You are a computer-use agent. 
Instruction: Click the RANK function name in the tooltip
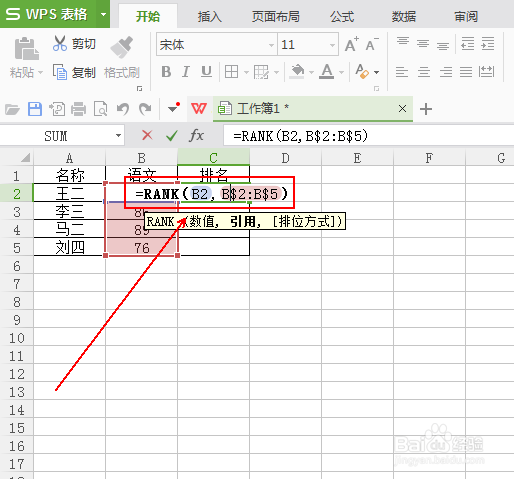point(160,222)
